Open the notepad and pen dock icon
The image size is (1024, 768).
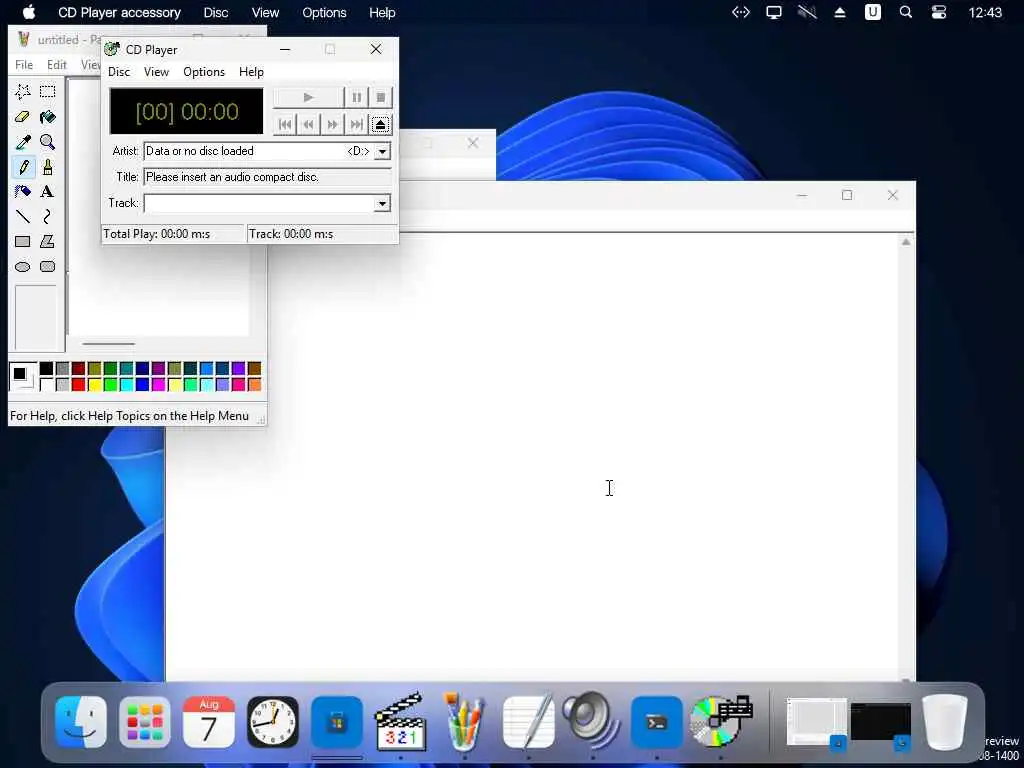529,722
